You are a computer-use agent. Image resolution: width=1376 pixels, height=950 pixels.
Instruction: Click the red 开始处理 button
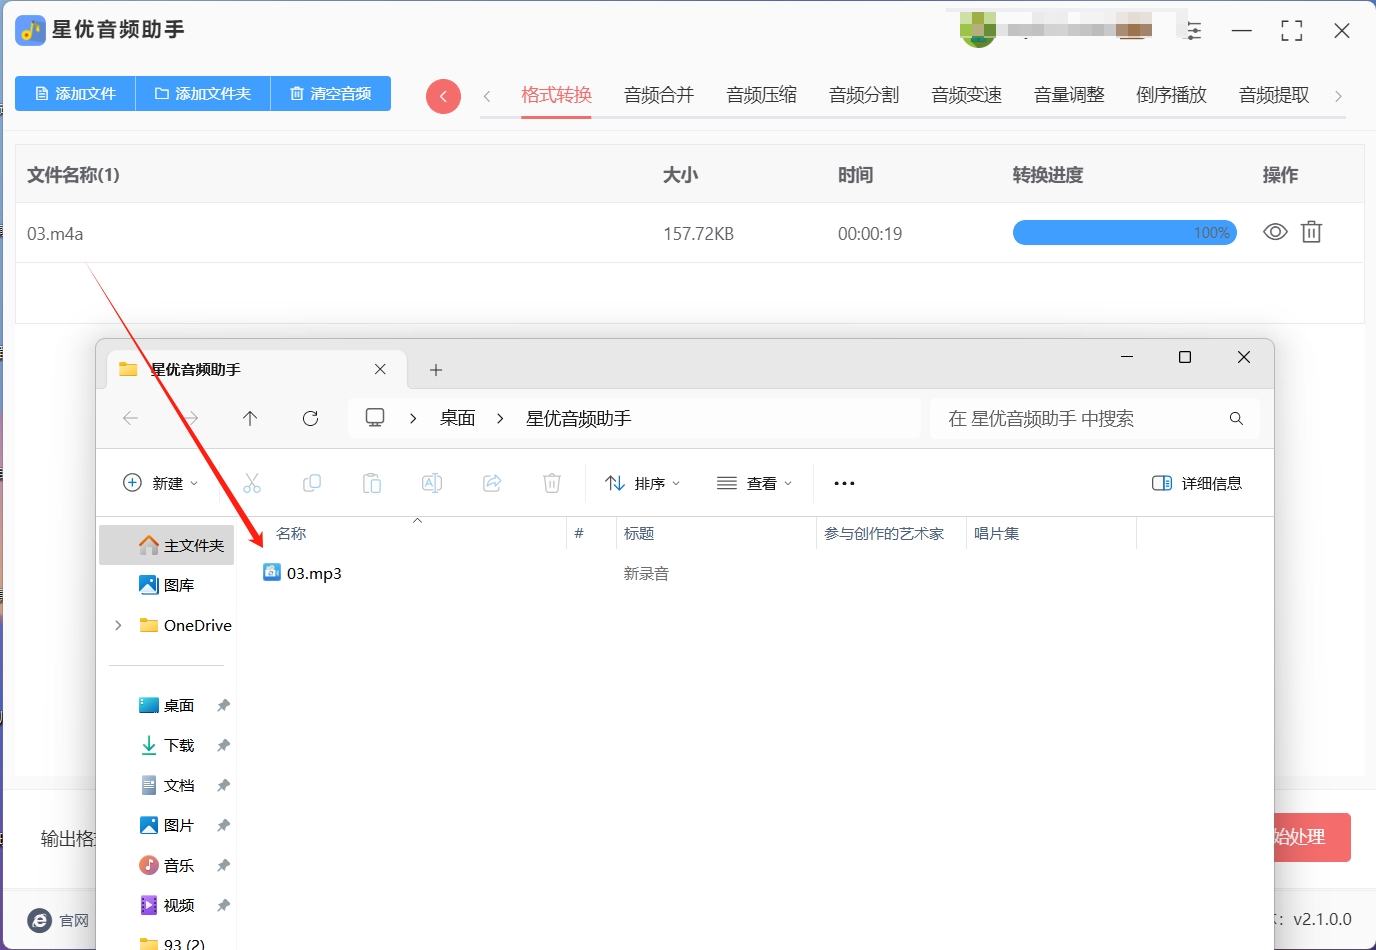pyautogui.click(x=1312, y=837)
